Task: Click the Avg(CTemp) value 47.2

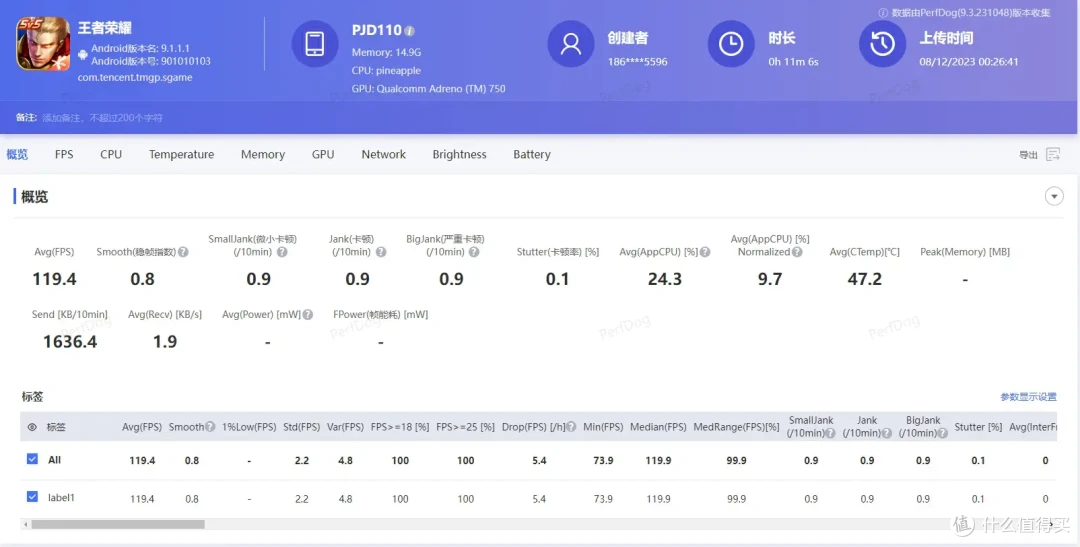Action: coord(864,279)
